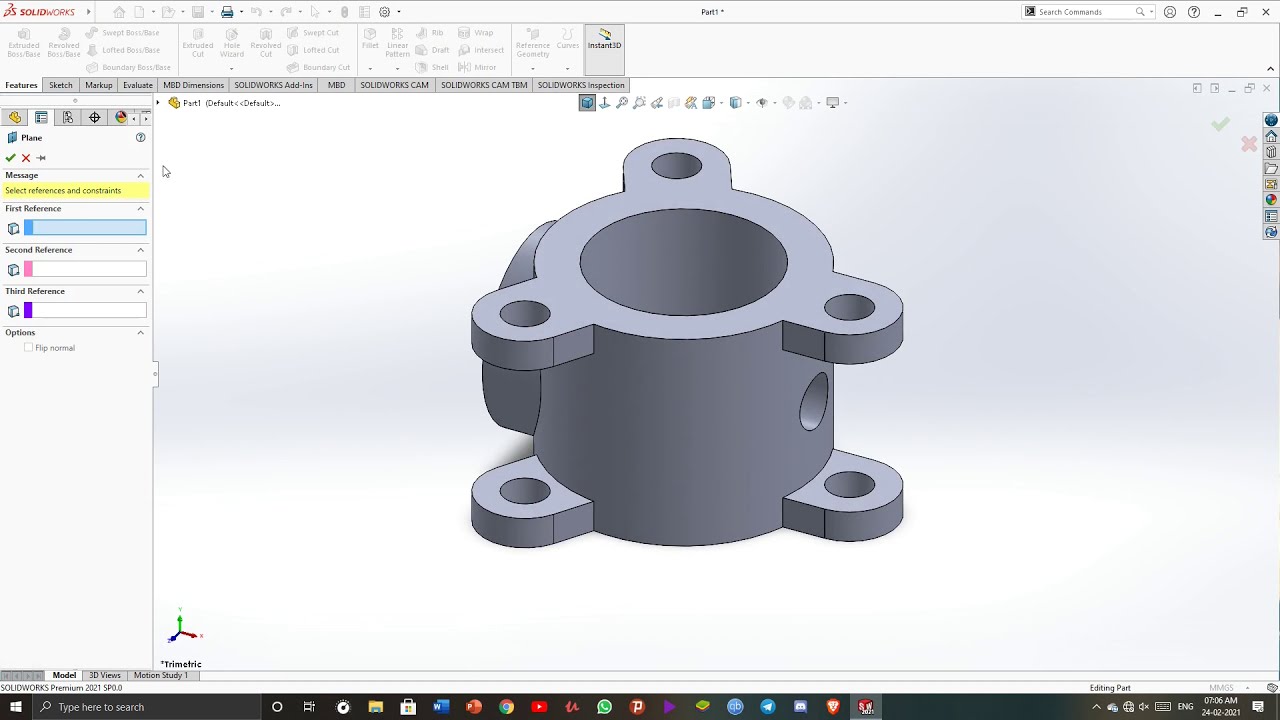Open the Display Style cube icon

point(736,103)
